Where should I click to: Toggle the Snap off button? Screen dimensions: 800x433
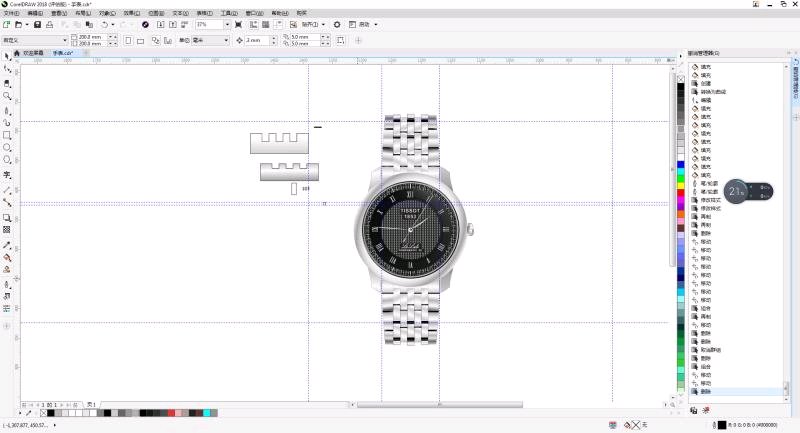pyautogui.click(x=293, y=24)
